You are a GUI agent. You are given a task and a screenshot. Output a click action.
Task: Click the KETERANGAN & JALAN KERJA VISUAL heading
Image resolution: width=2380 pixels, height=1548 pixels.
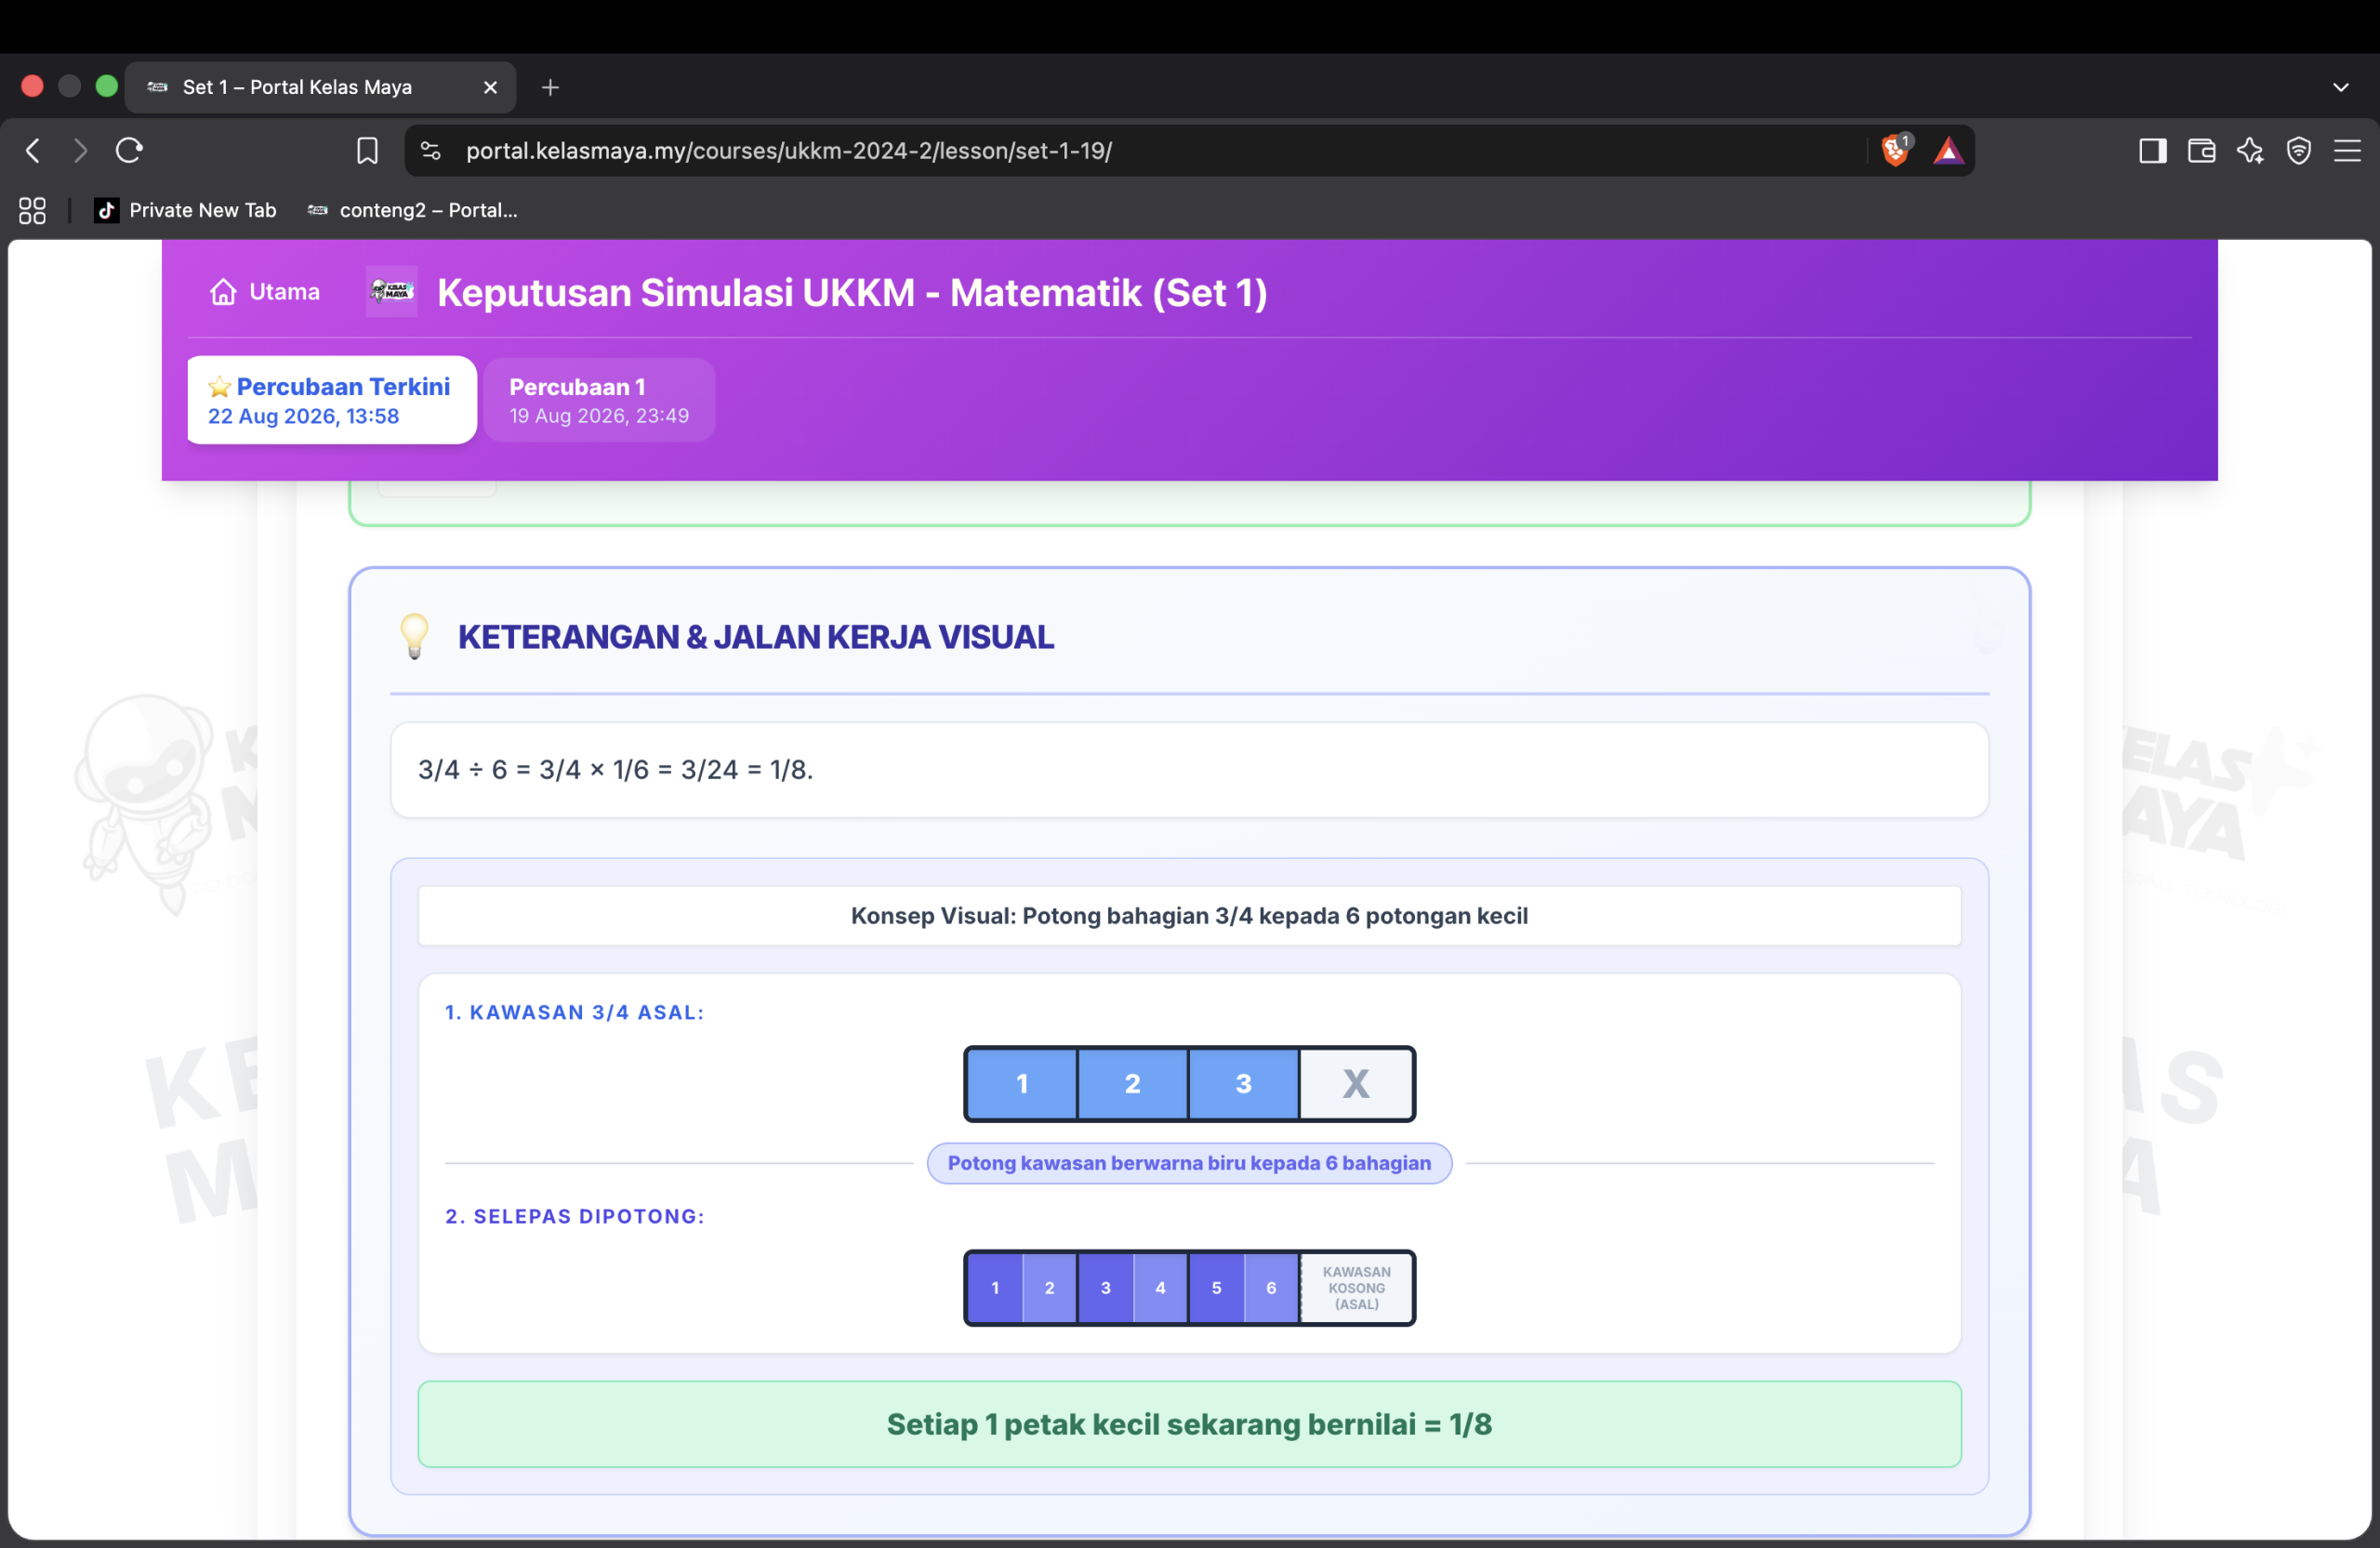[x=756, y=637]
